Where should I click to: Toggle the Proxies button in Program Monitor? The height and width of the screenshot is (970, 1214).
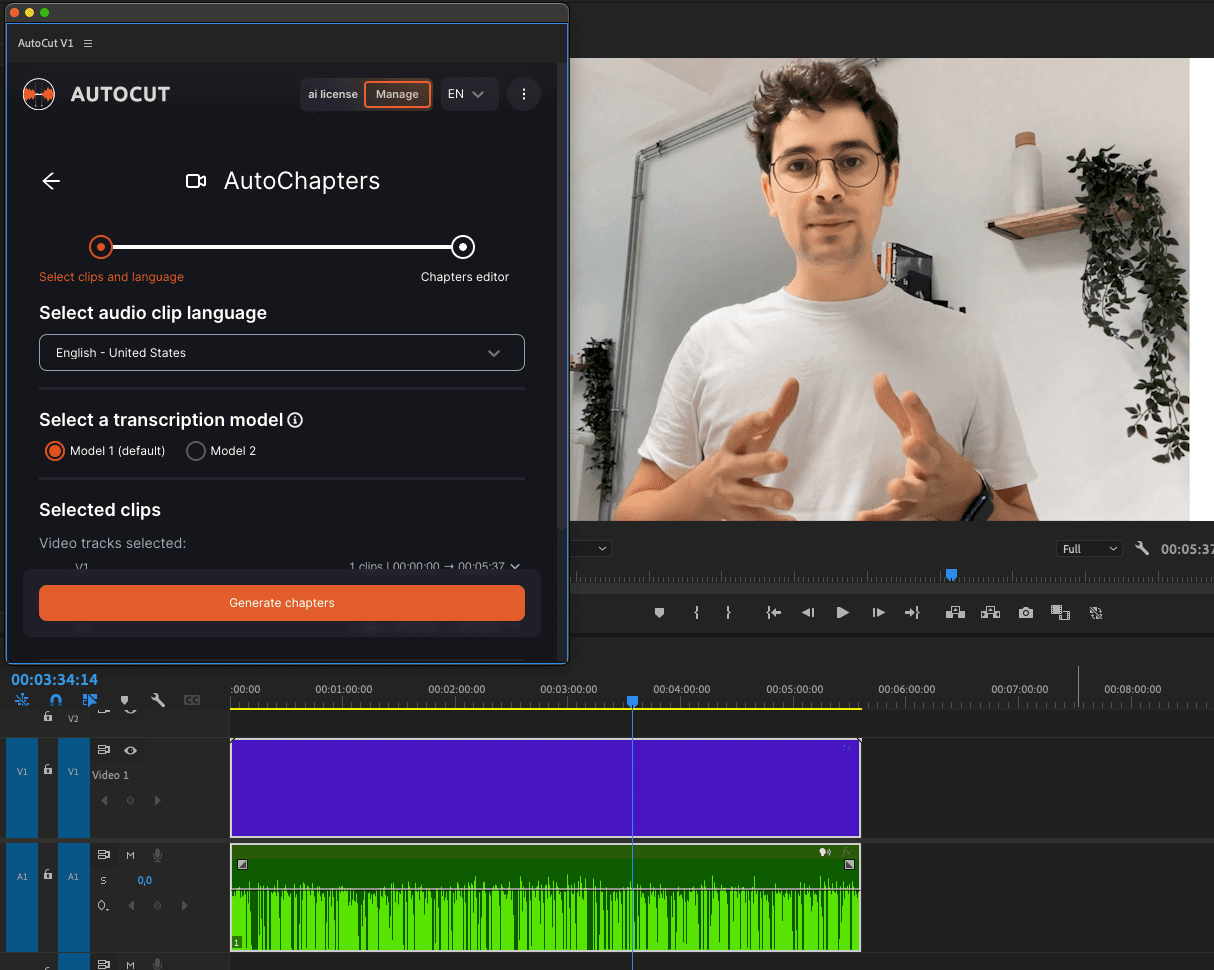tap(1096, 613)
